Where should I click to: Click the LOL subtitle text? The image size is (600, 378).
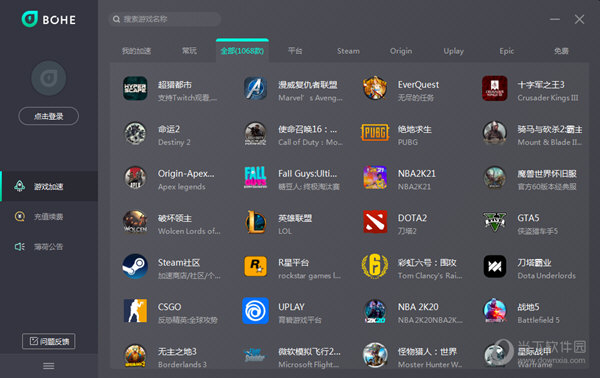[285, 231]
